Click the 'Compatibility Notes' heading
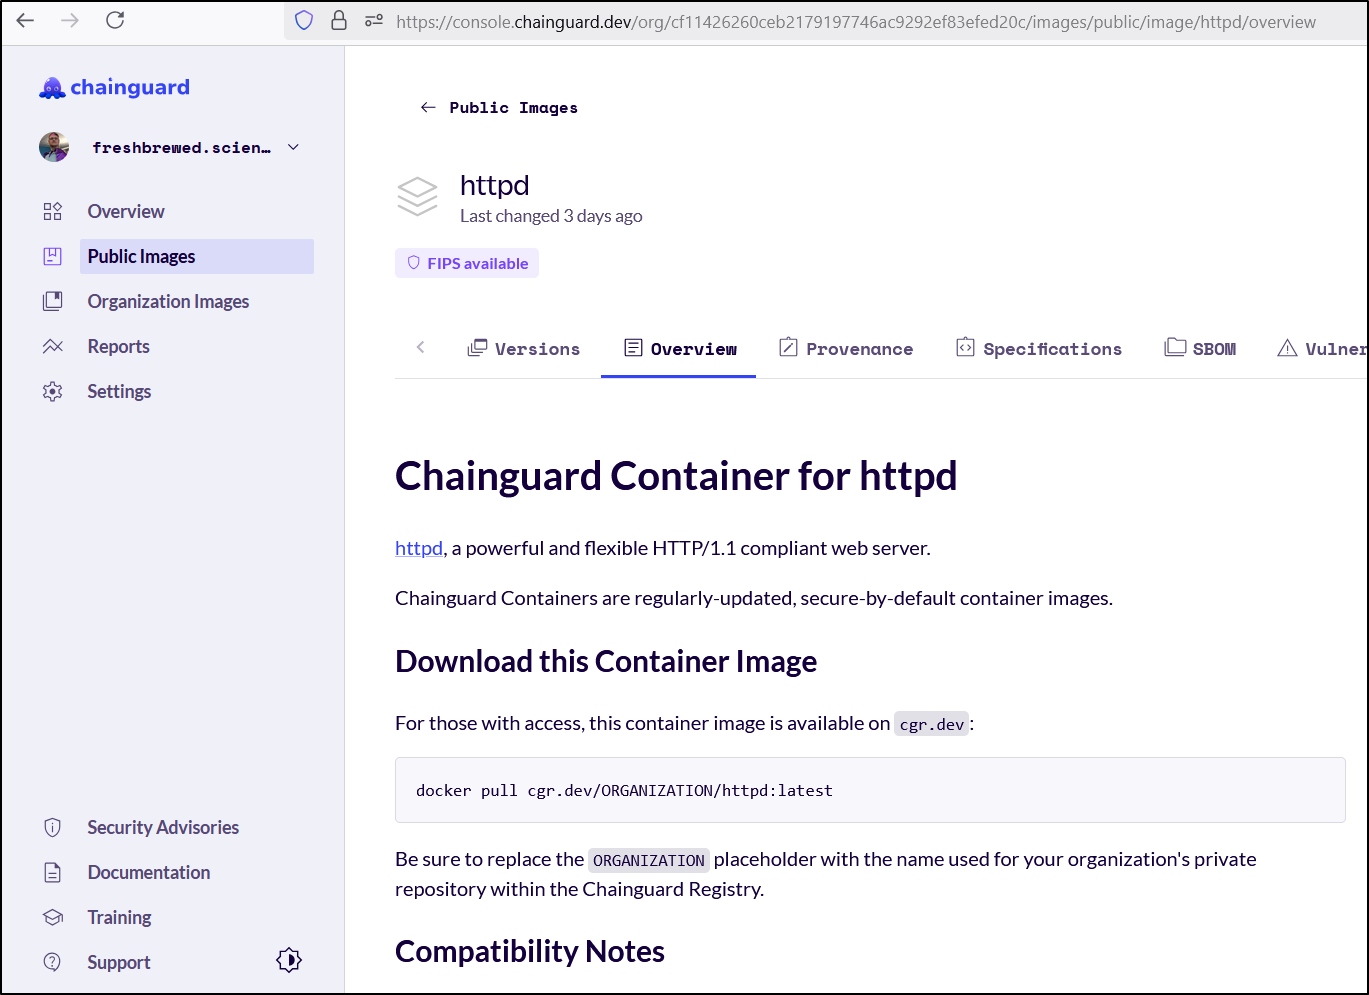1369x995 pixels. 530,952
